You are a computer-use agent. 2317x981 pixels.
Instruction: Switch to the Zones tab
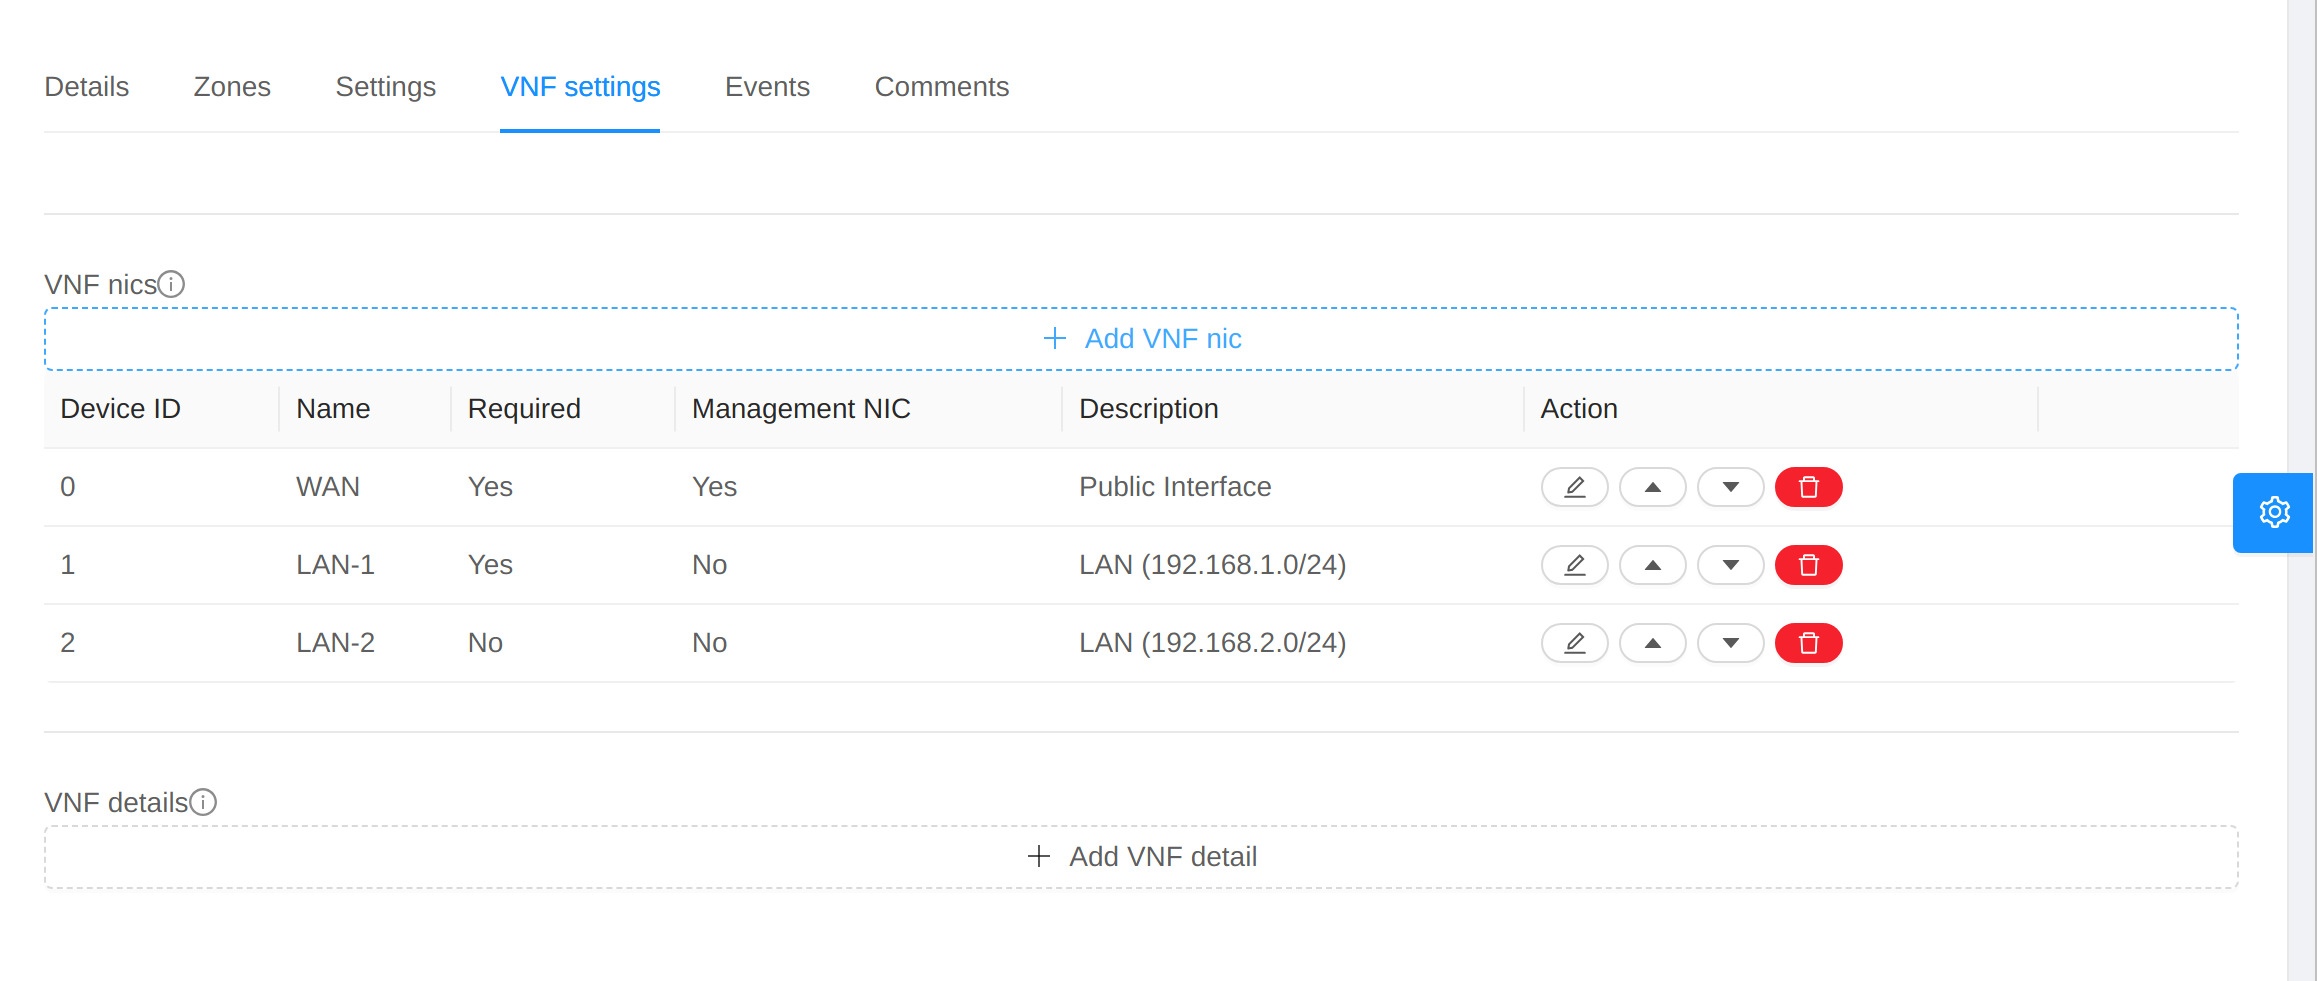coord(232,87)
